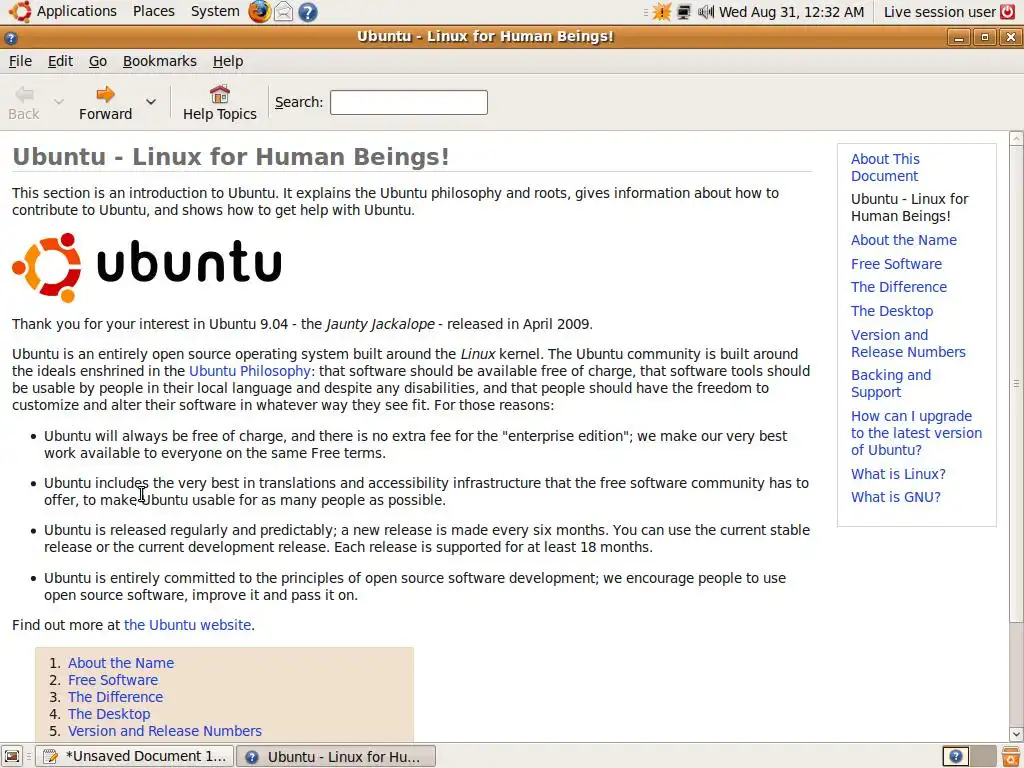The width and height of the screenshot is (1024, 768).
Task: Follow the Ubuntu Philosophy link
Action: click(249, 371)
